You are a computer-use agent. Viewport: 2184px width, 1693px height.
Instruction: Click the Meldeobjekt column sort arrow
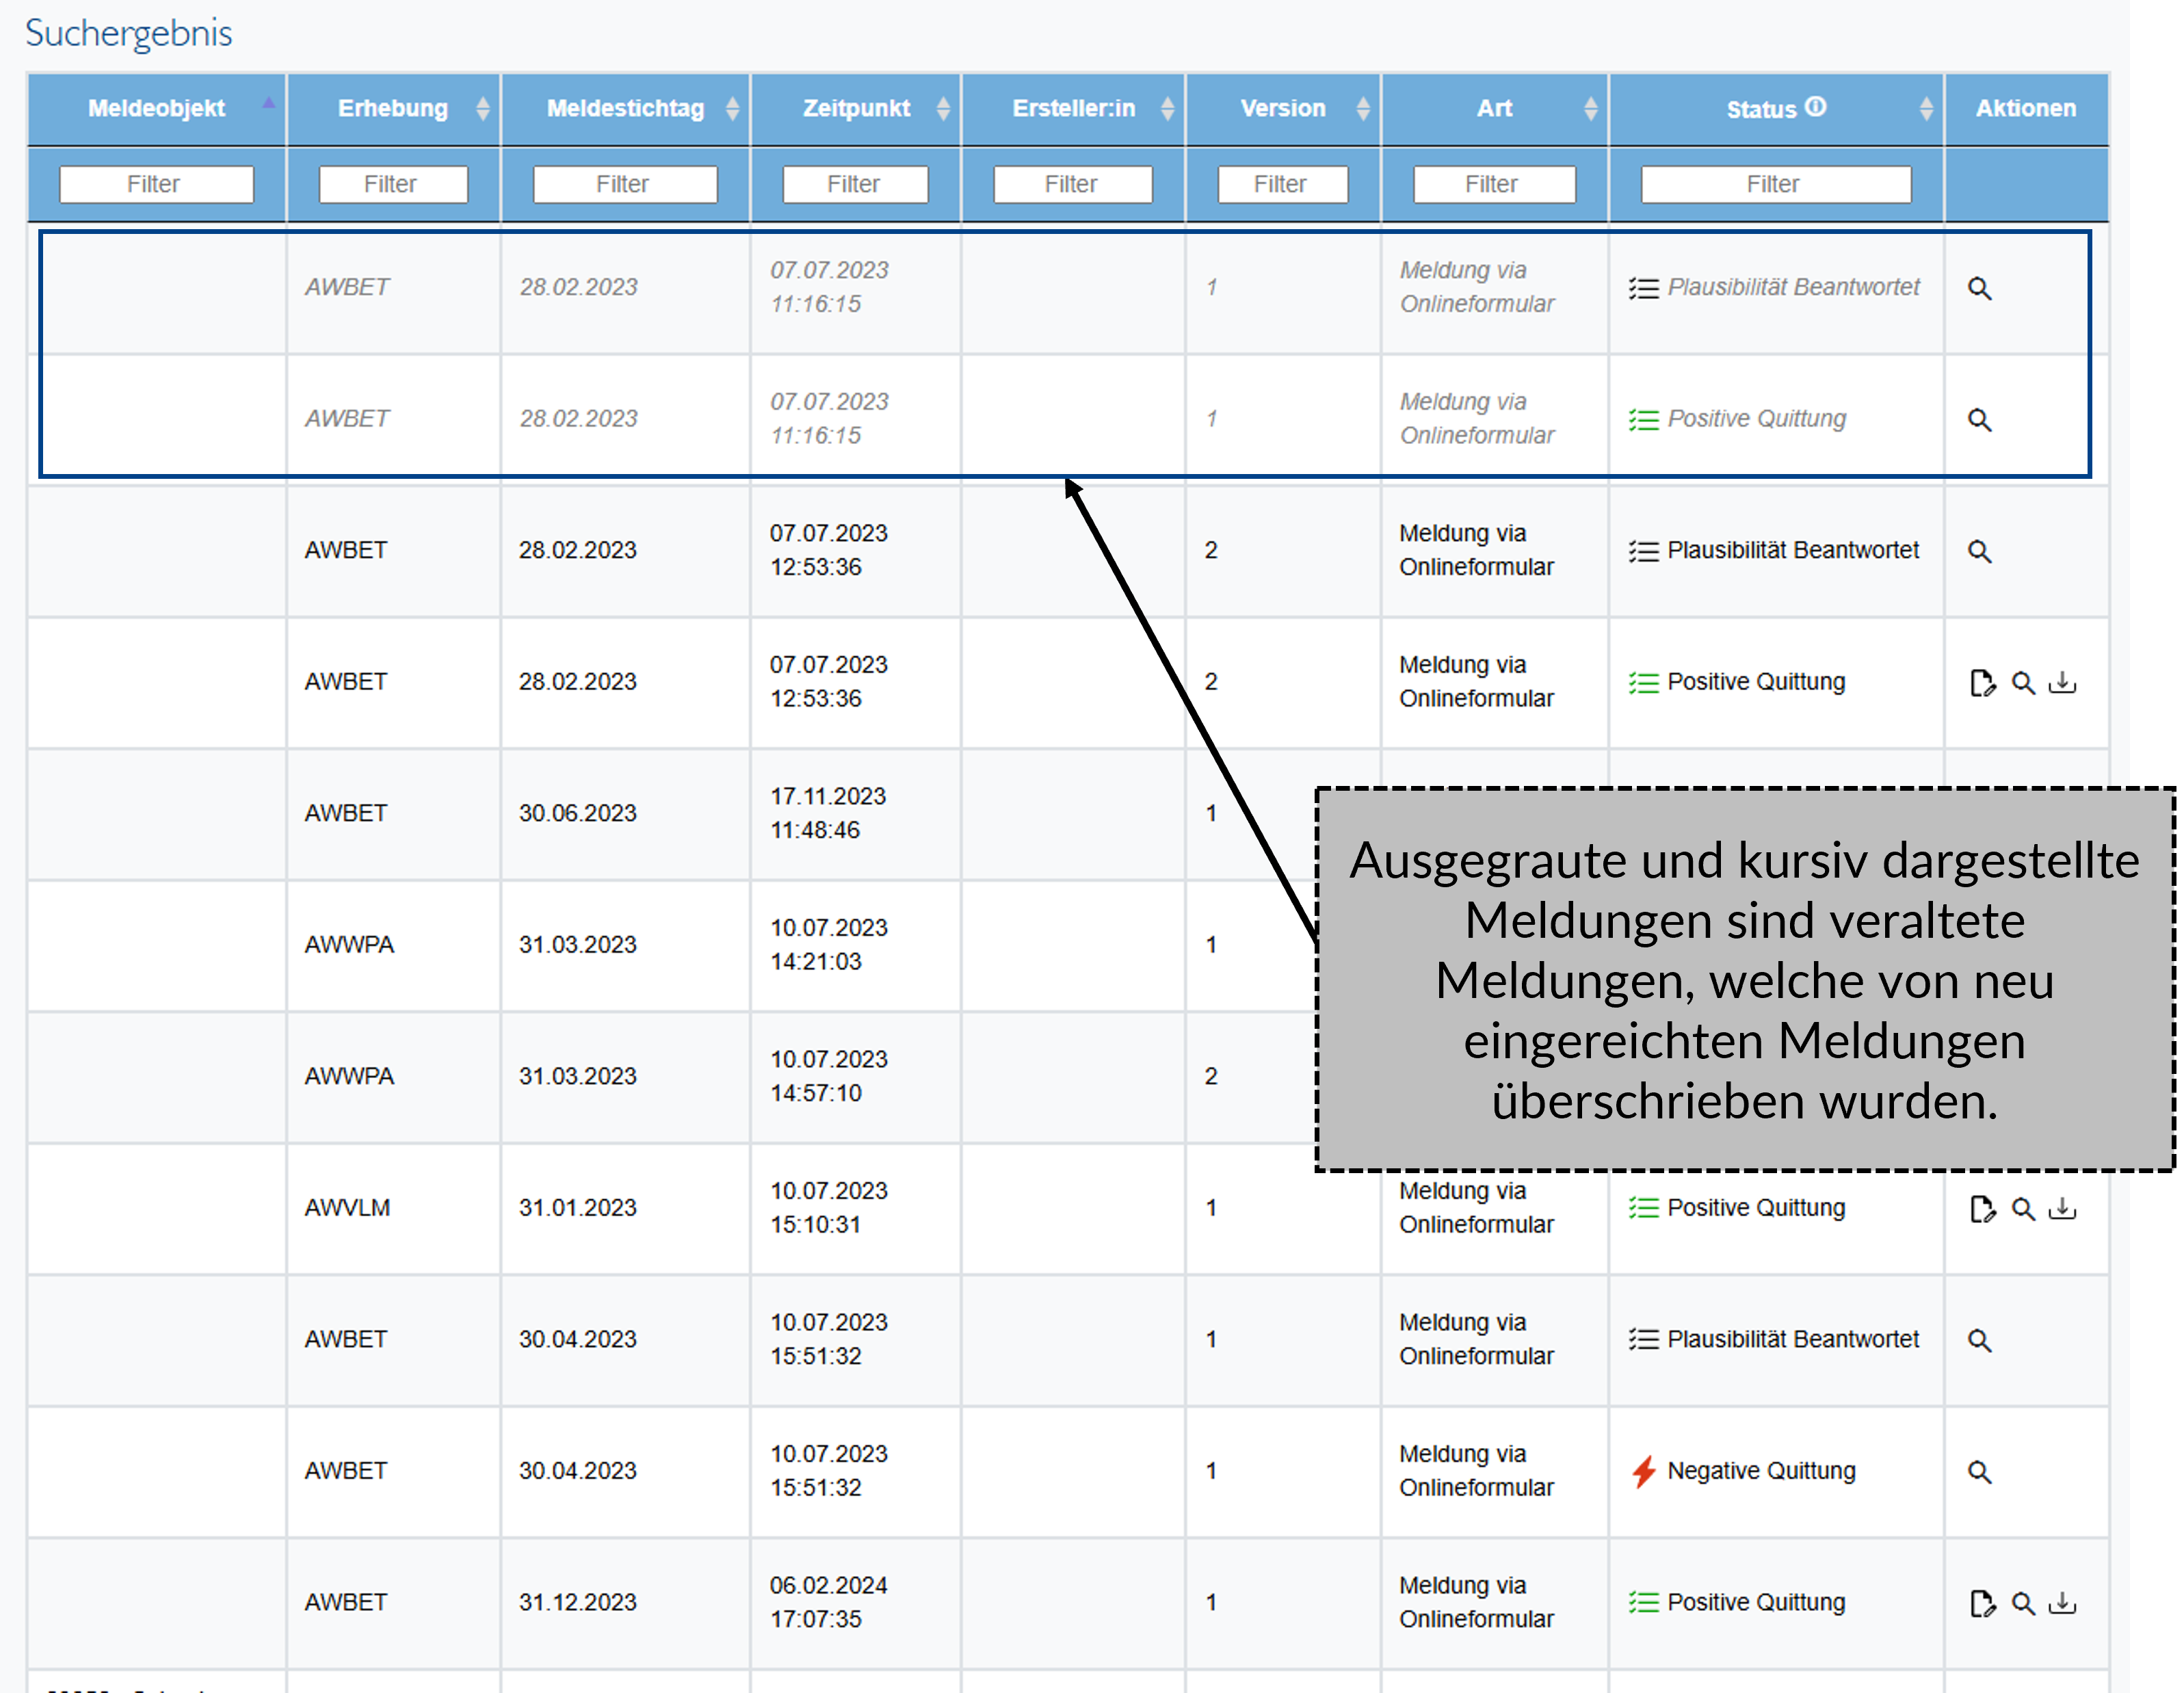[x=268, y=104]
